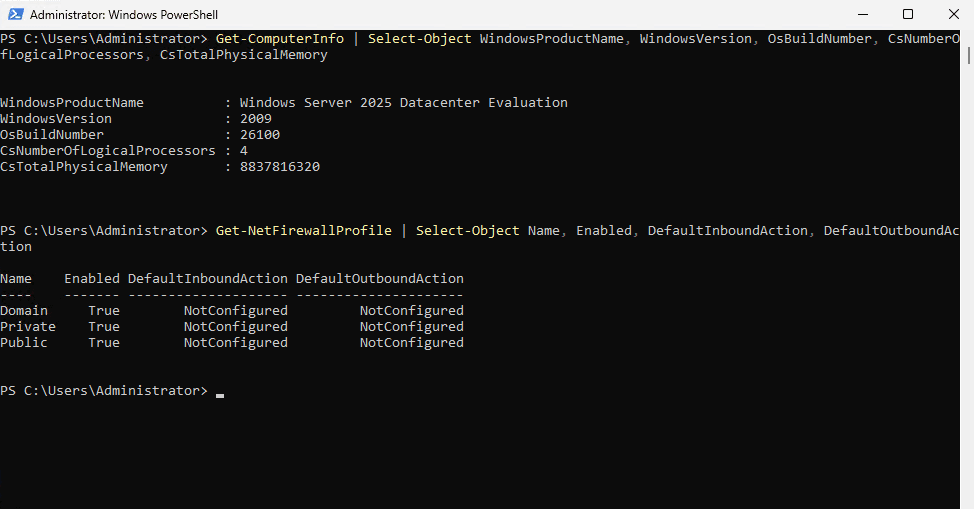Click the True value in Public row
Screen dimensions: 974x509
tap(104, 342)
